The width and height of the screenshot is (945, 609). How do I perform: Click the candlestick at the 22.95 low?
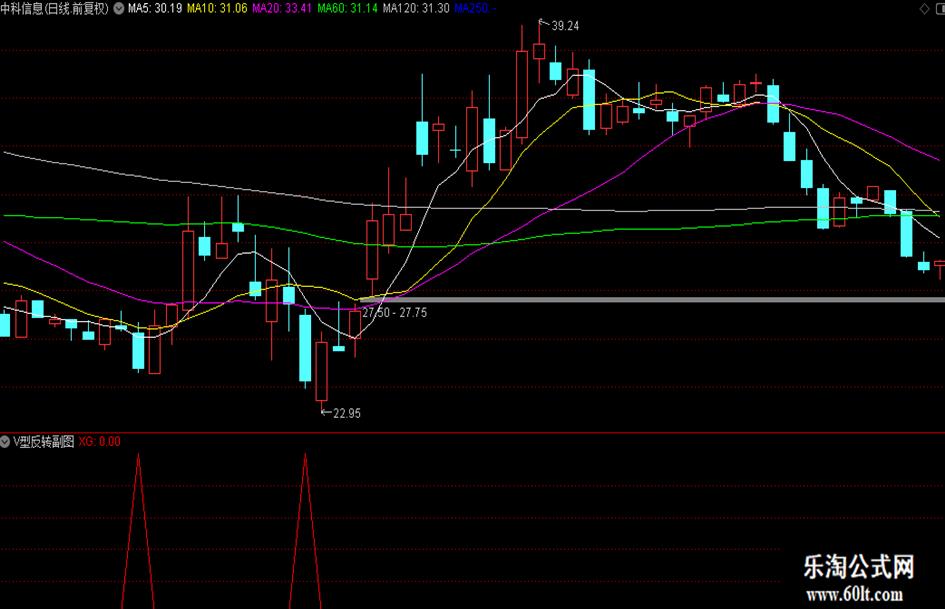click(x=322, y=371)
